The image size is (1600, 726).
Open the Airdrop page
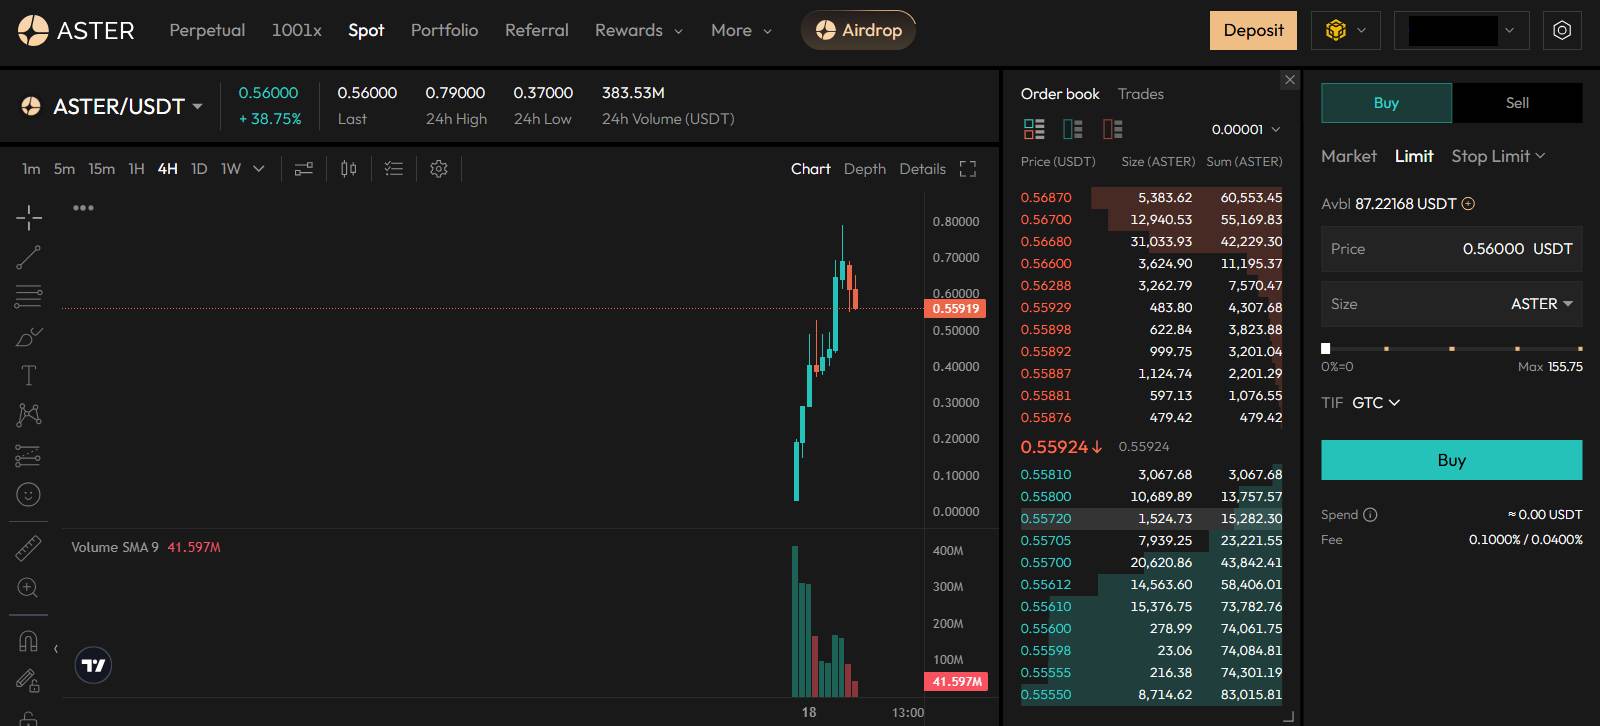[x=858, y=31]
